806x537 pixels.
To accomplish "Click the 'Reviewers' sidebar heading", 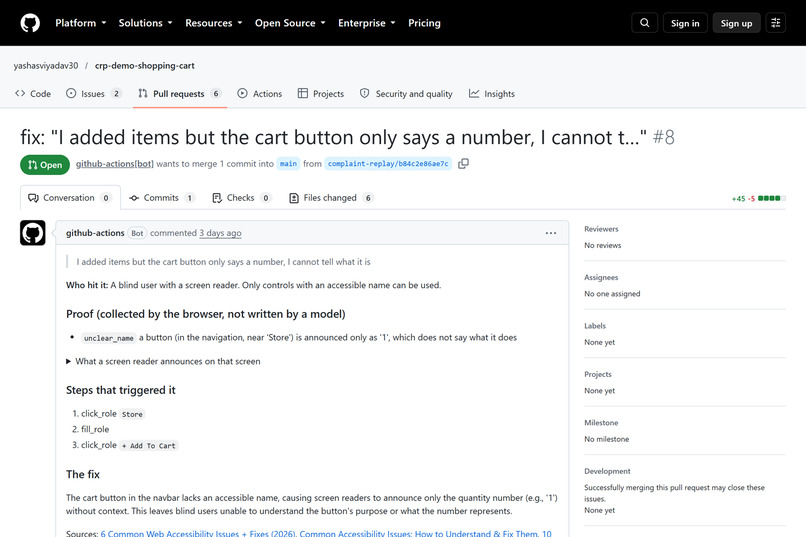I will tap(601, 229).
